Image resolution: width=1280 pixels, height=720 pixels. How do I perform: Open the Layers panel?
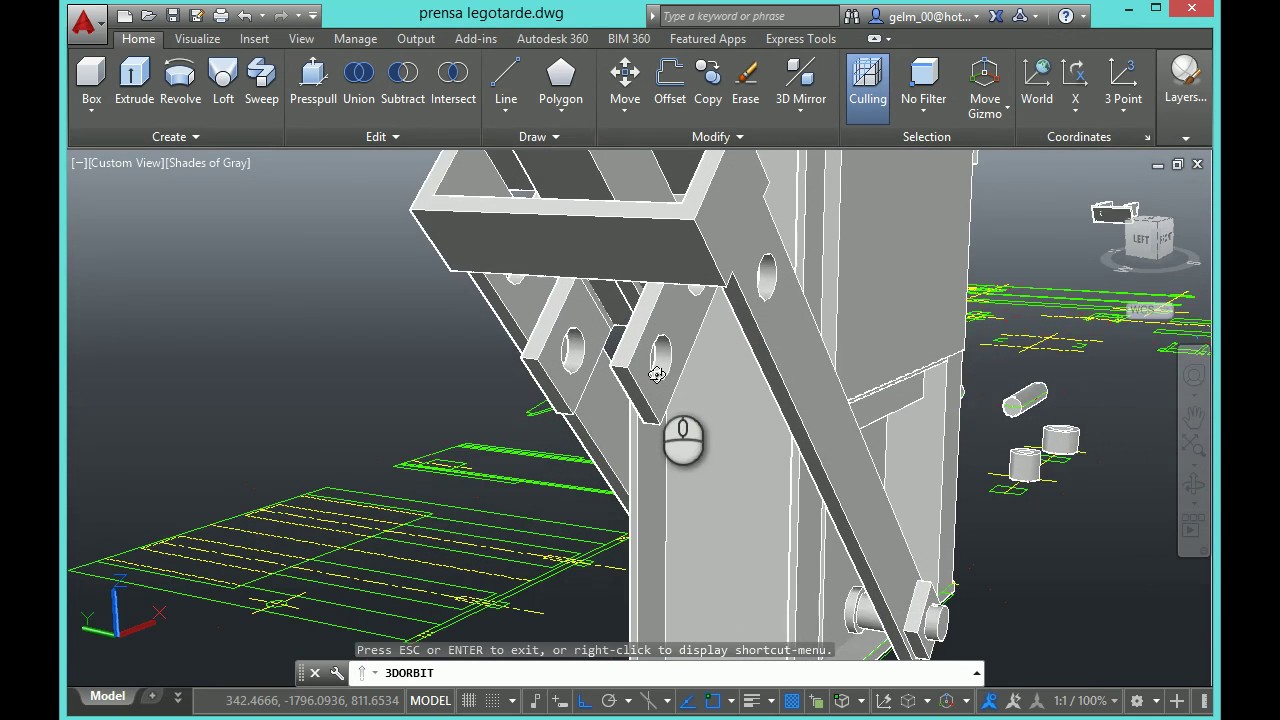(x=1185, y=80)
